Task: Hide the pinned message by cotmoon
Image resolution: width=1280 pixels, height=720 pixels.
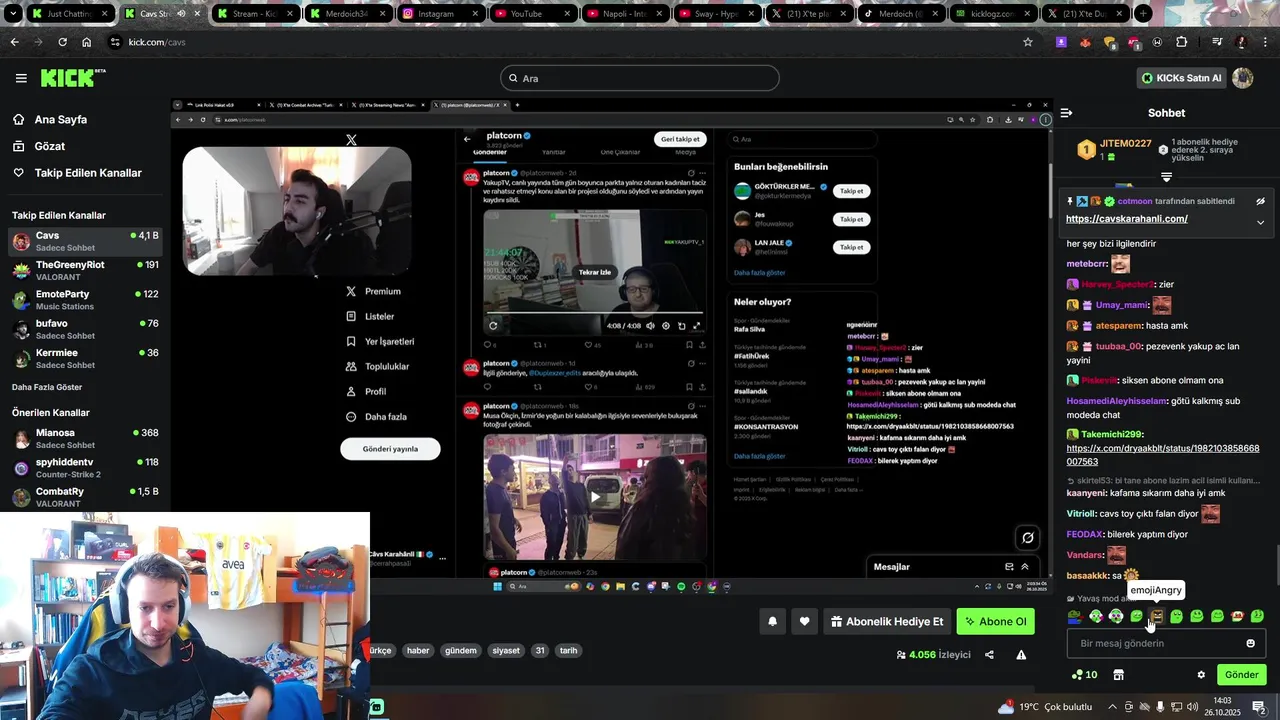Action: pos(1261,201)
